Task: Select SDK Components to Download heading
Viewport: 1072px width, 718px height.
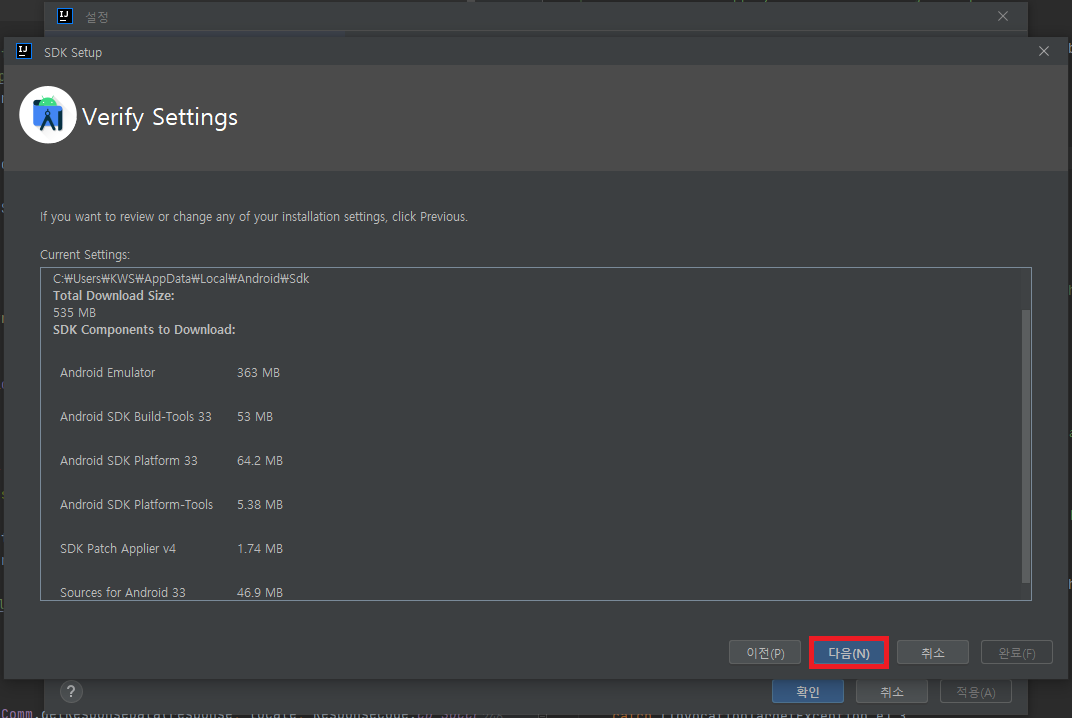Action: pos(144,330)
